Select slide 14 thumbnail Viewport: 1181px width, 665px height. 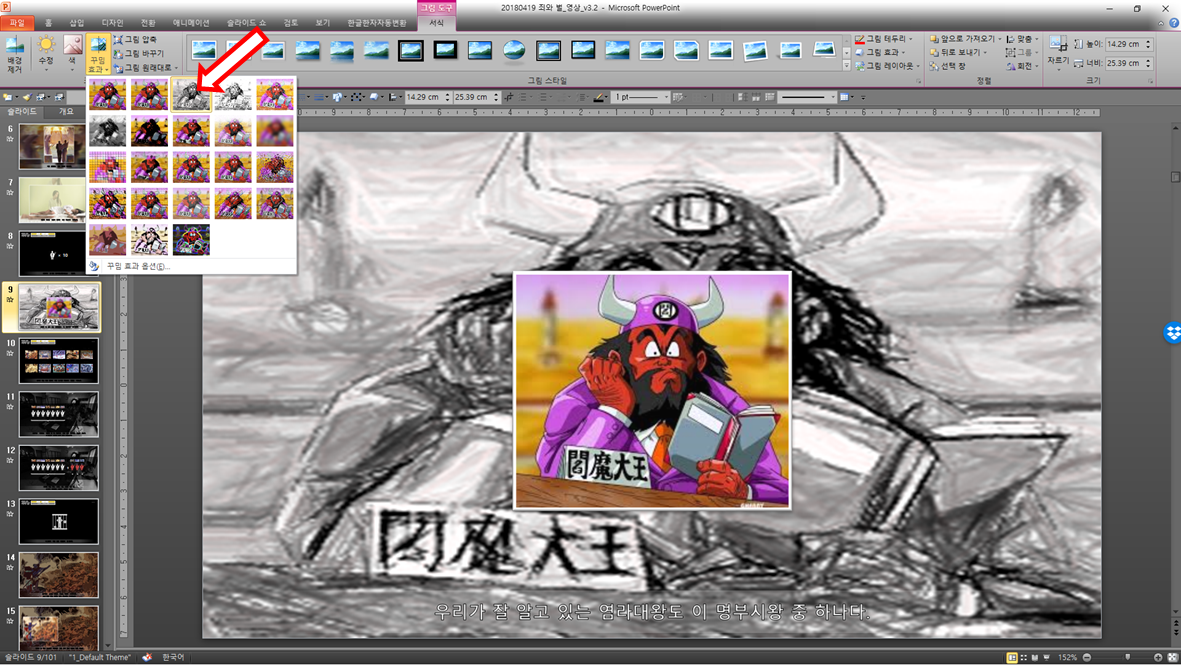click(x=59, y=575)
